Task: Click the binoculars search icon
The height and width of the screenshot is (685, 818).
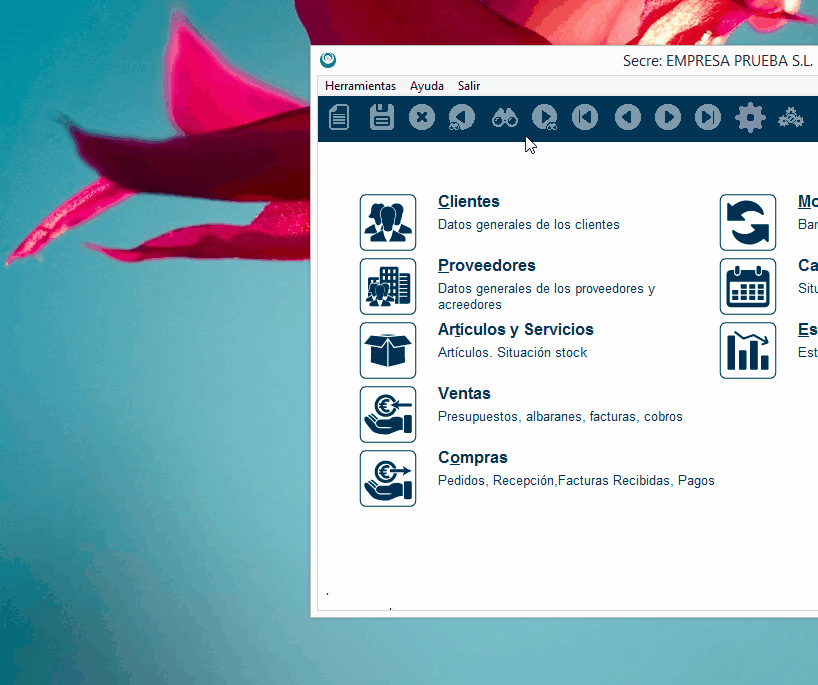Action: point(504,118)
